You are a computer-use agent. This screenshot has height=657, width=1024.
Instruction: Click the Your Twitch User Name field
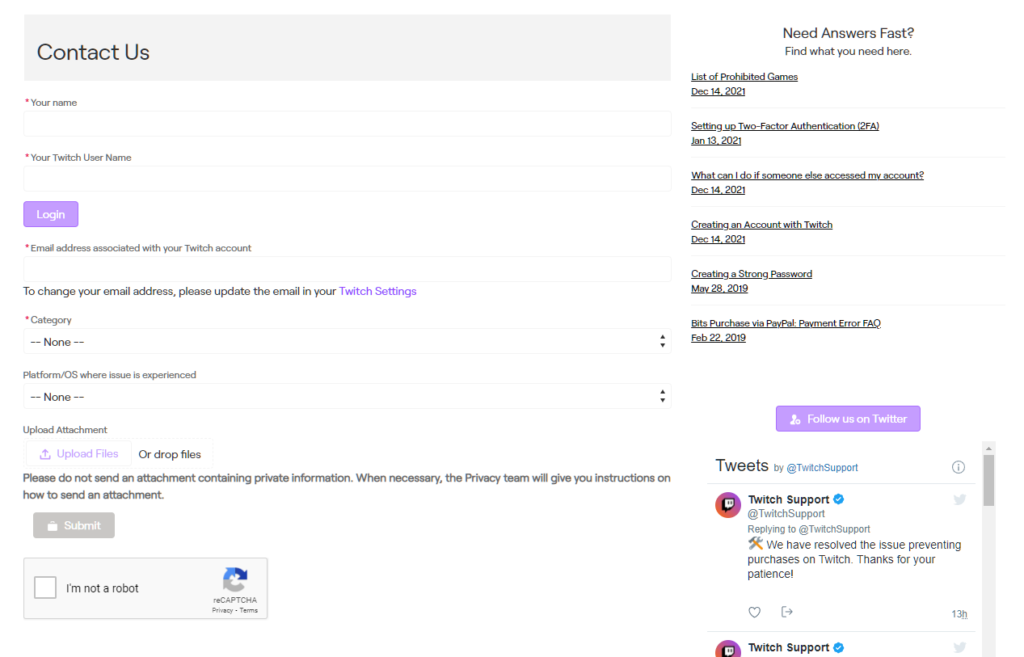[x=347, y=178]
